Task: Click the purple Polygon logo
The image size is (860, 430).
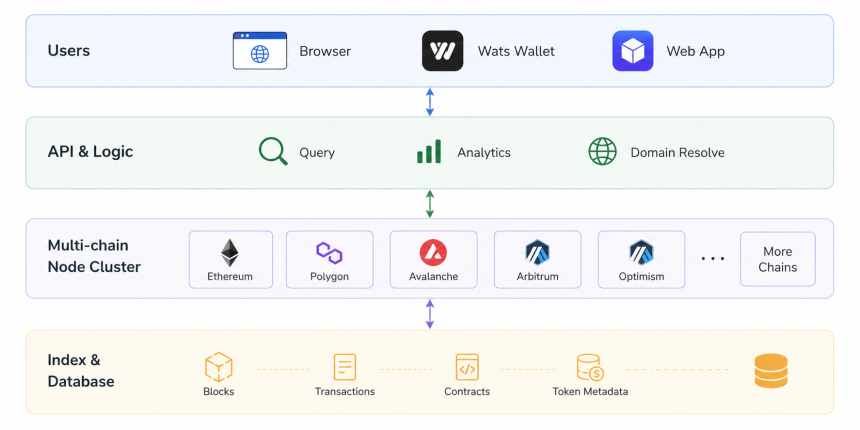Action: [x=329, y=252]
